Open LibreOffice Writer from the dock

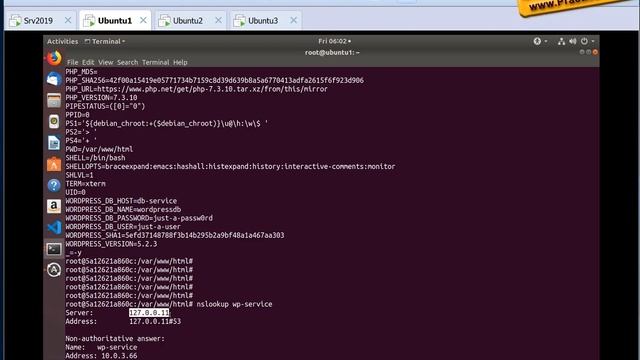[54, 143]
